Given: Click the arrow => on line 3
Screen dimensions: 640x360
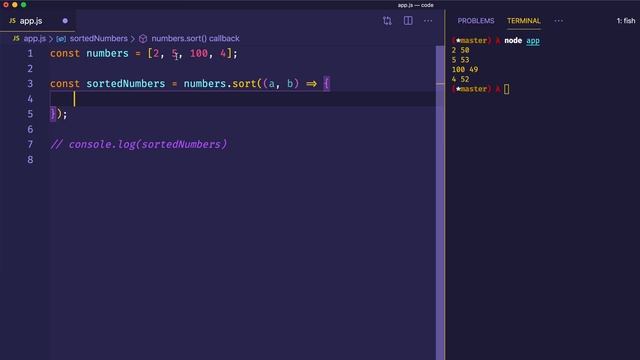Looking at the screenshot, I should [x=311, y=84].
